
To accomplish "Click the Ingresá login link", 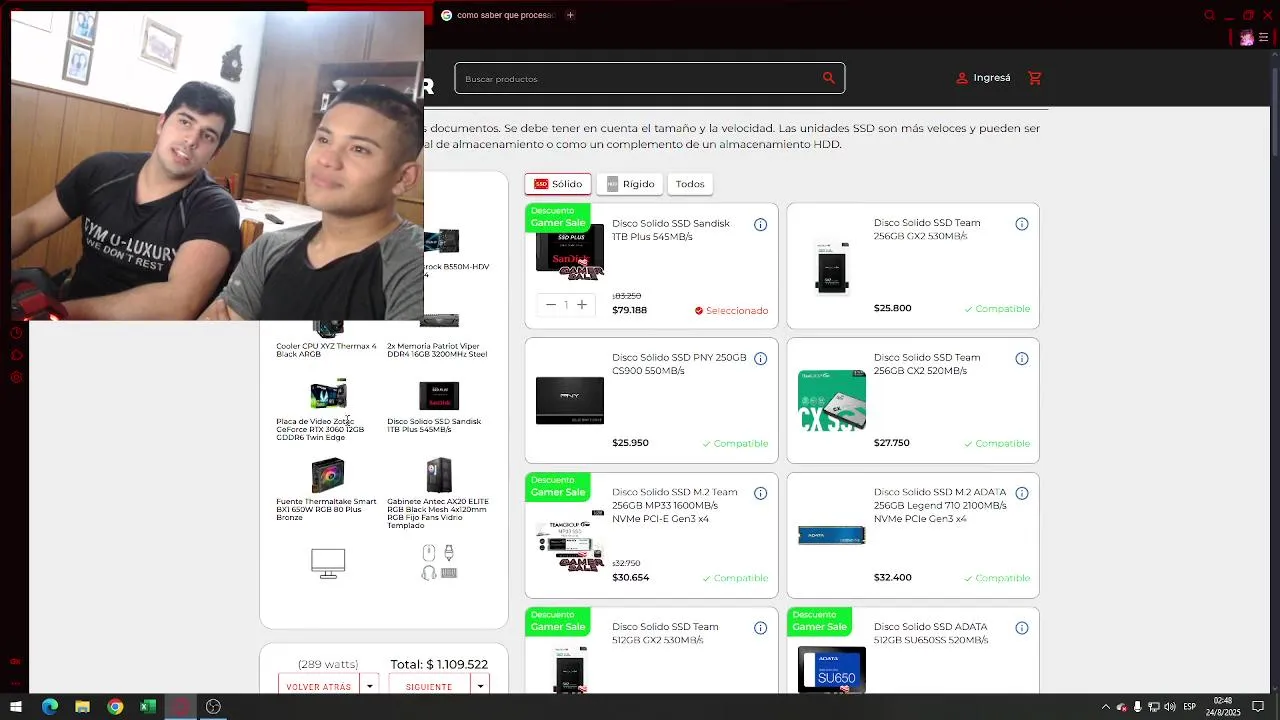I will (x=992, y=78).
